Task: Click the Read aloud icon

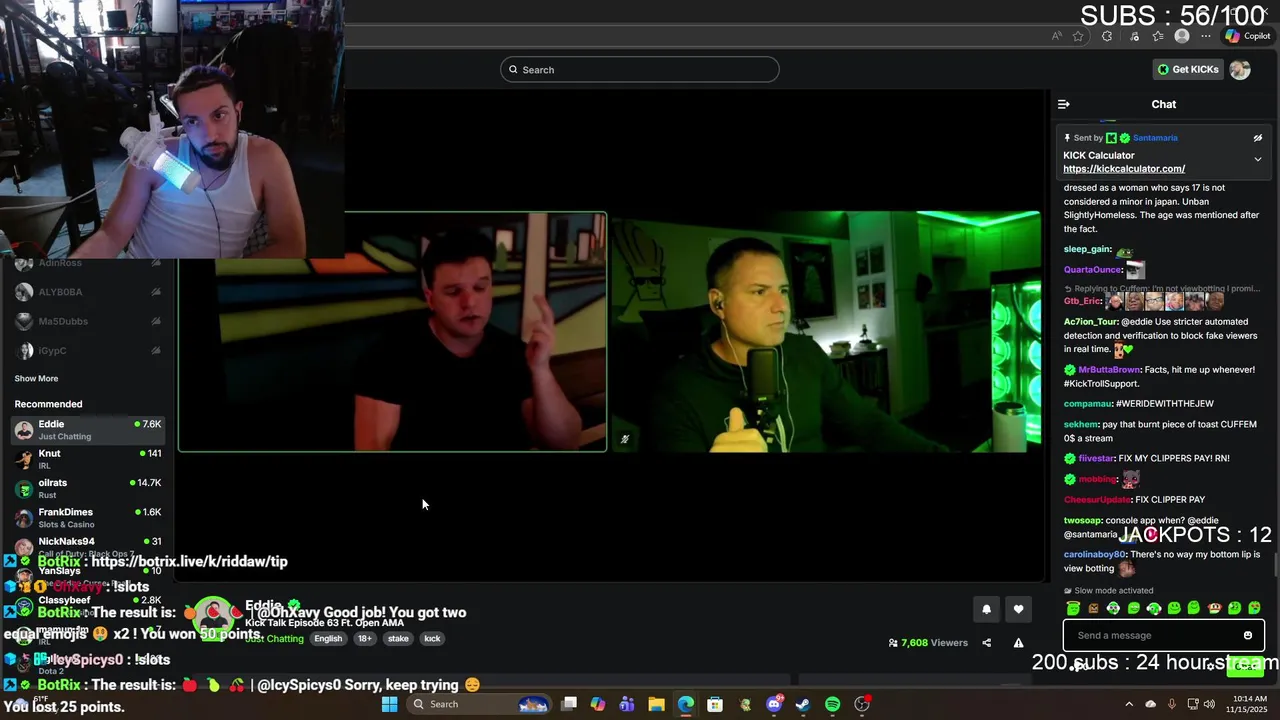Action: coord(1057,36)
